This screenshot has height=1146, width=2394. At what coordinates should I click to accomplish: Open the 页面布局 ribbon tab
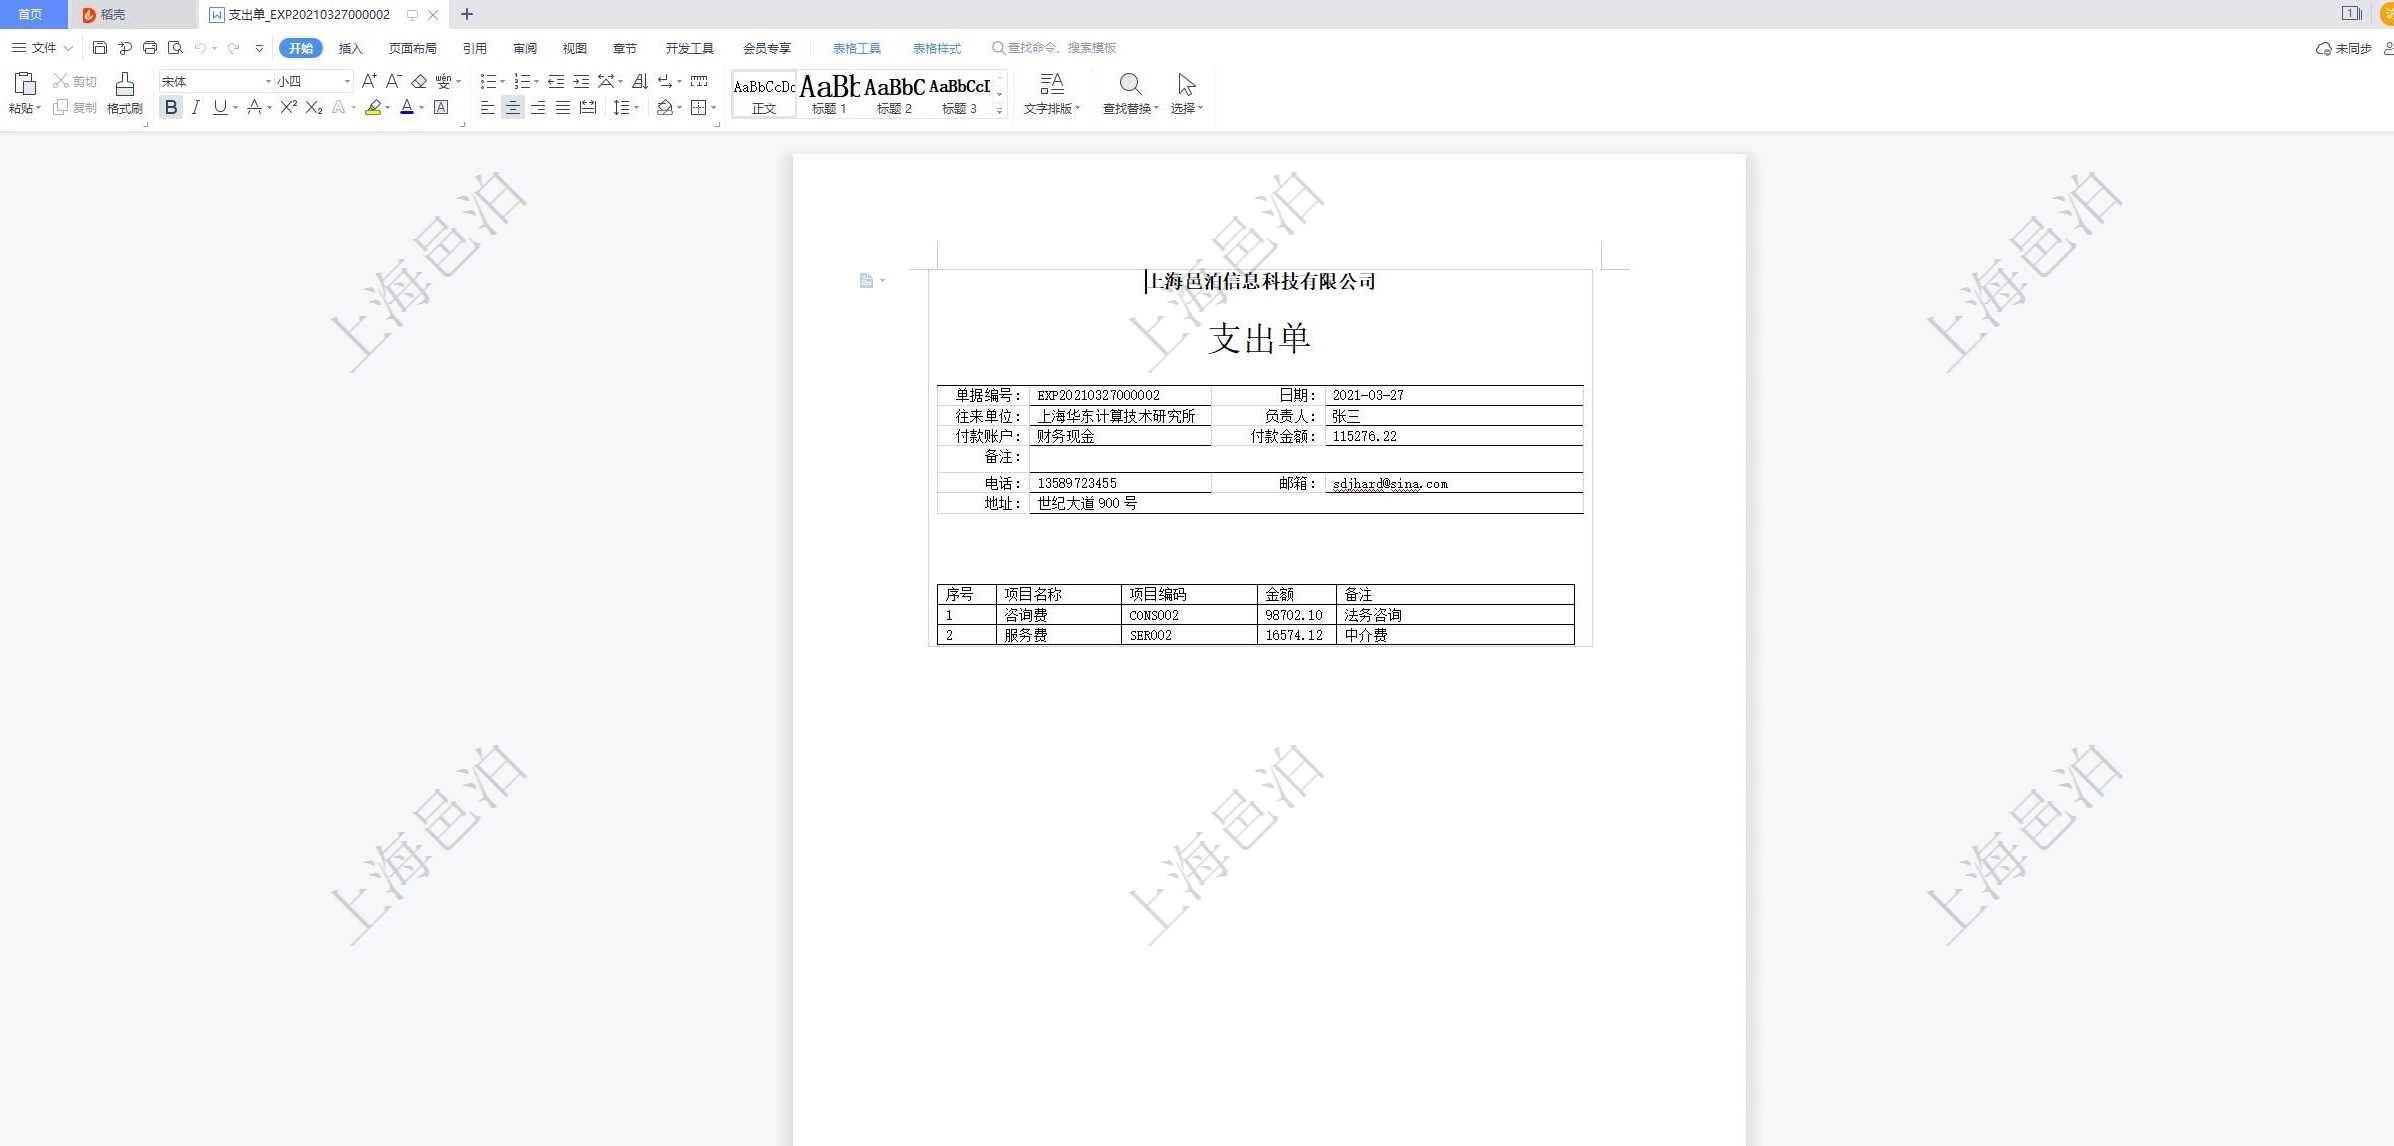click(412, 48)
